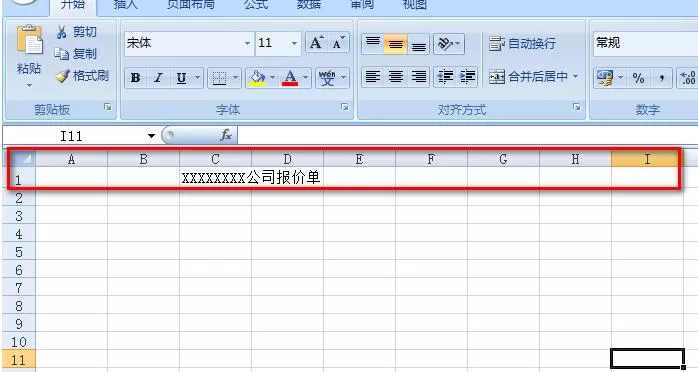Align text to top of cell
Viewport: 698px width, 372px height.
click(x=373, y=44)
